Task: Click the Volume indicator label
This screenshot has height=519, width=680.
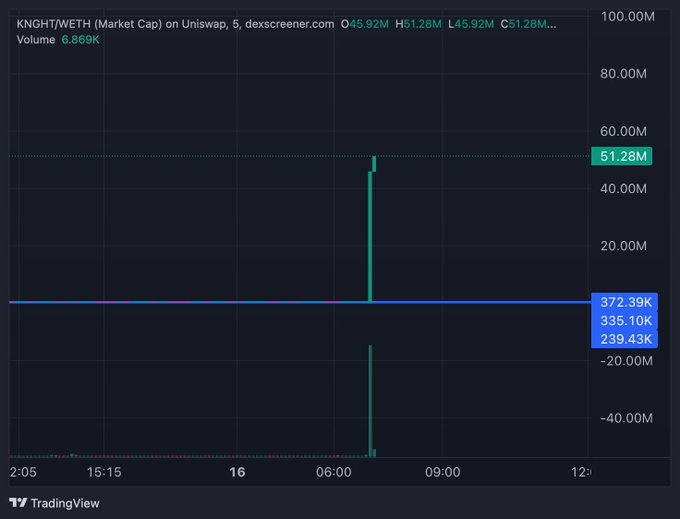Action: [36, 40]
